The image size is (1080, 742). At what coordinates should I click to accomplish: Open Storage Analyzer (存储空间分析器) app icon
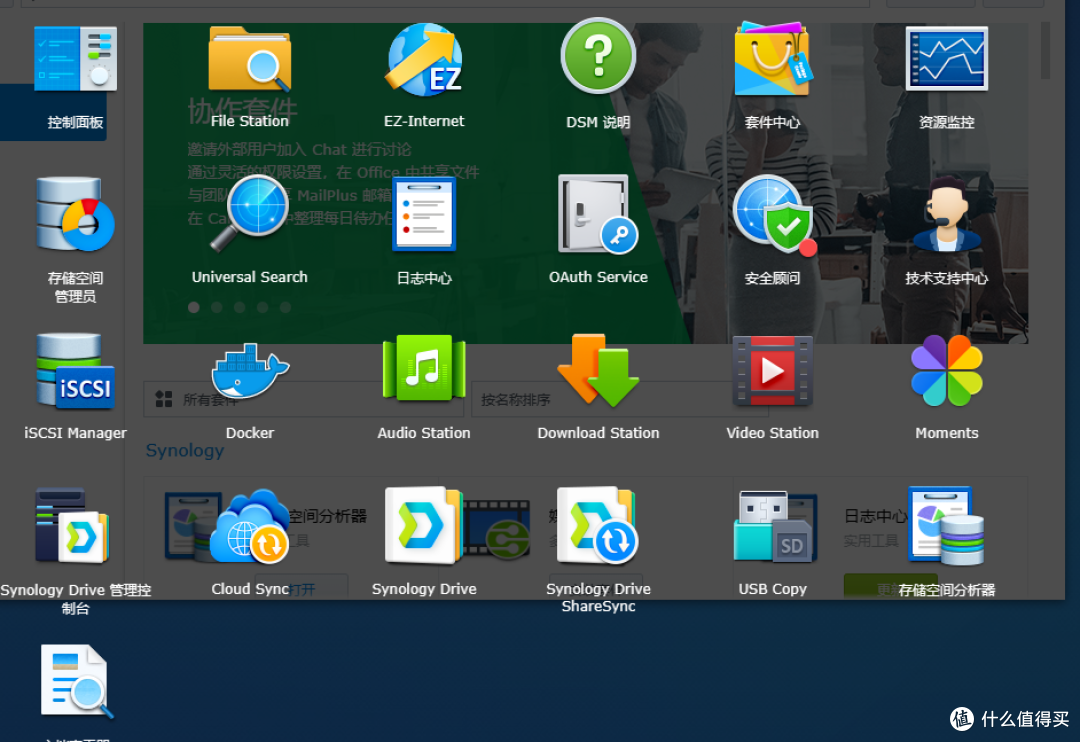(946, 526)
